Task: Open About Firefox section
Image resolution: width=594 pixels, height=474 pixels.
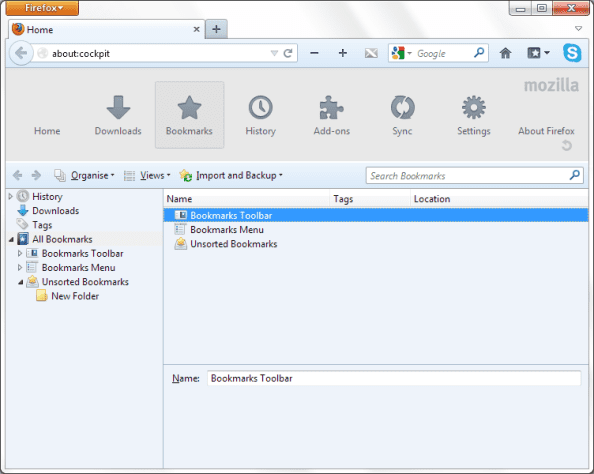Action: (x=546, y=131)
